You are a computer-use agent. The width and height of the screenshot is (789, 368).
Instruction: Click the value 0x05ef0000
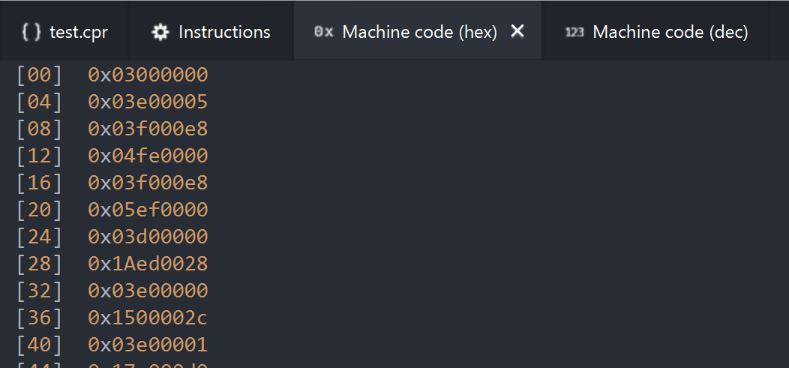pos(148,210)
